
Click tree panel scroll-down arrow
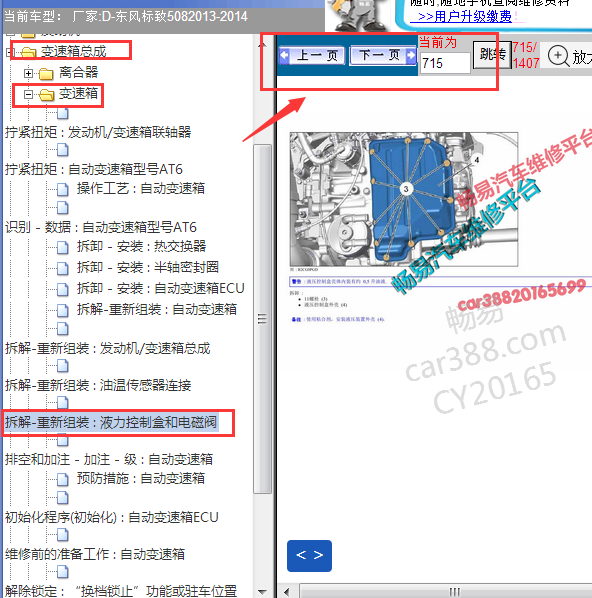[262, 592]
